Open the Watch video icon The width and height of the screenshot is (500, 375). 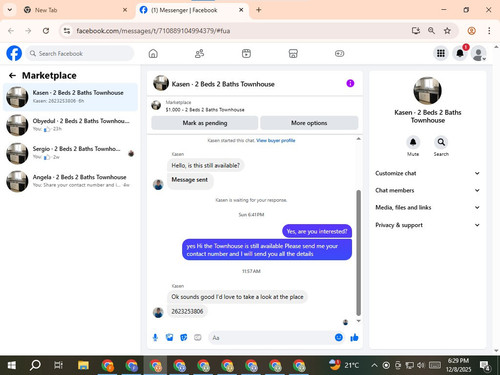tap(246, 53)
